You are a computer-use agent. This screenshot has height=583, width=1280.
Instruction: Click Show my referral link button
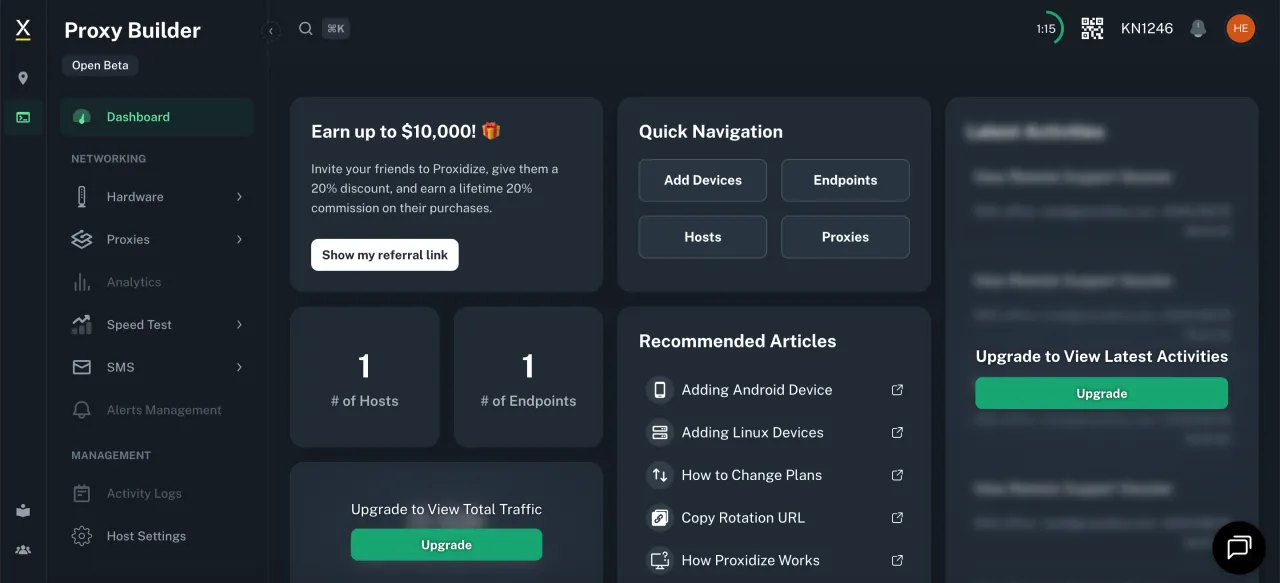point(384,255)
